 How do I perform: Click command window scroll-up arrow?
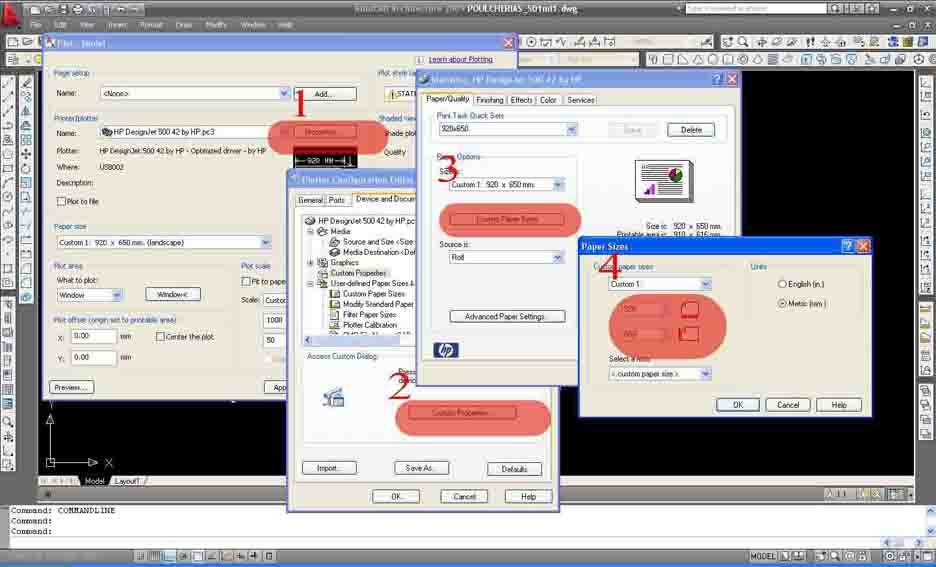click(x=930, y=511)
